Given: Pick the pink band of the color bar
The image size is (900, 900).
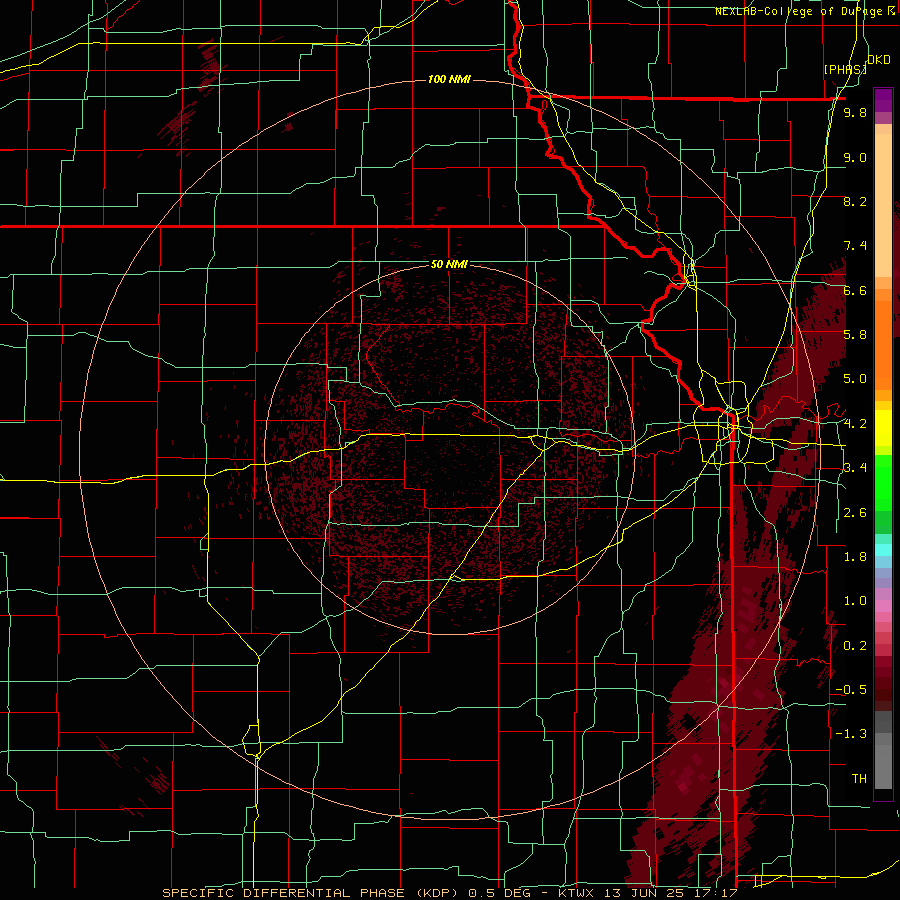Looking at the screenshot, I should [883, 606].
